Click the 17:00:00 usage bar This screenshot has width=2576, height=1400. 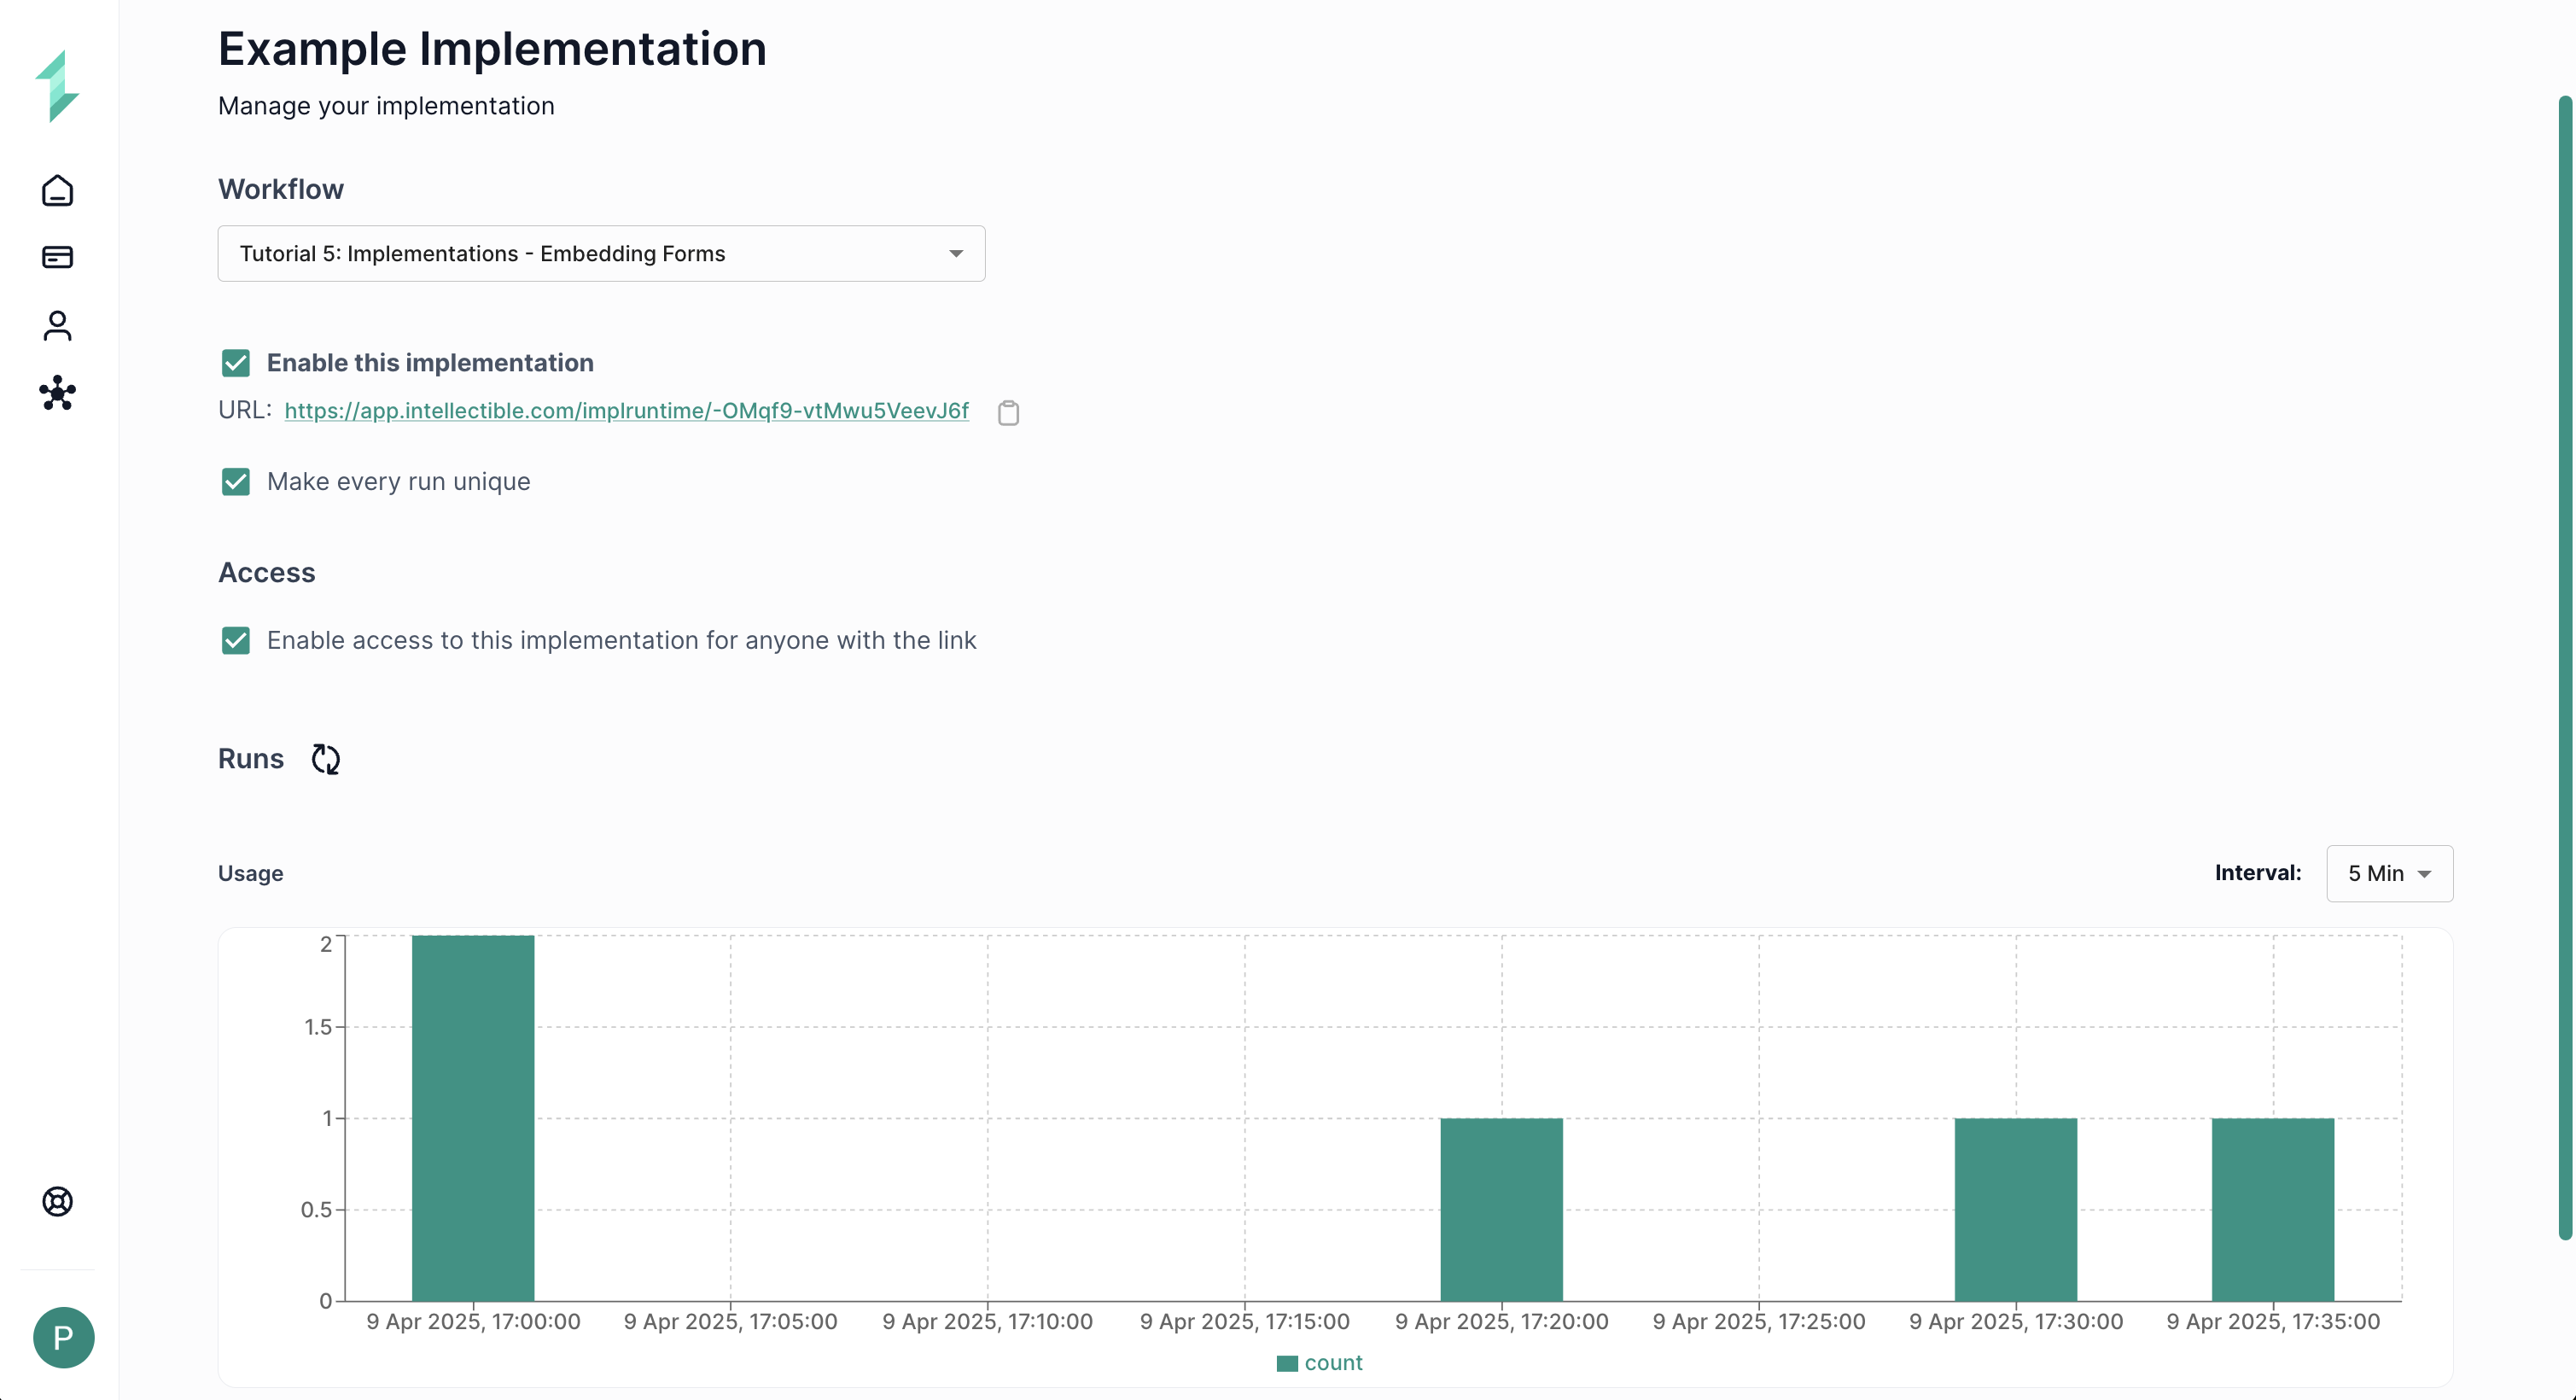[473, 1118]
